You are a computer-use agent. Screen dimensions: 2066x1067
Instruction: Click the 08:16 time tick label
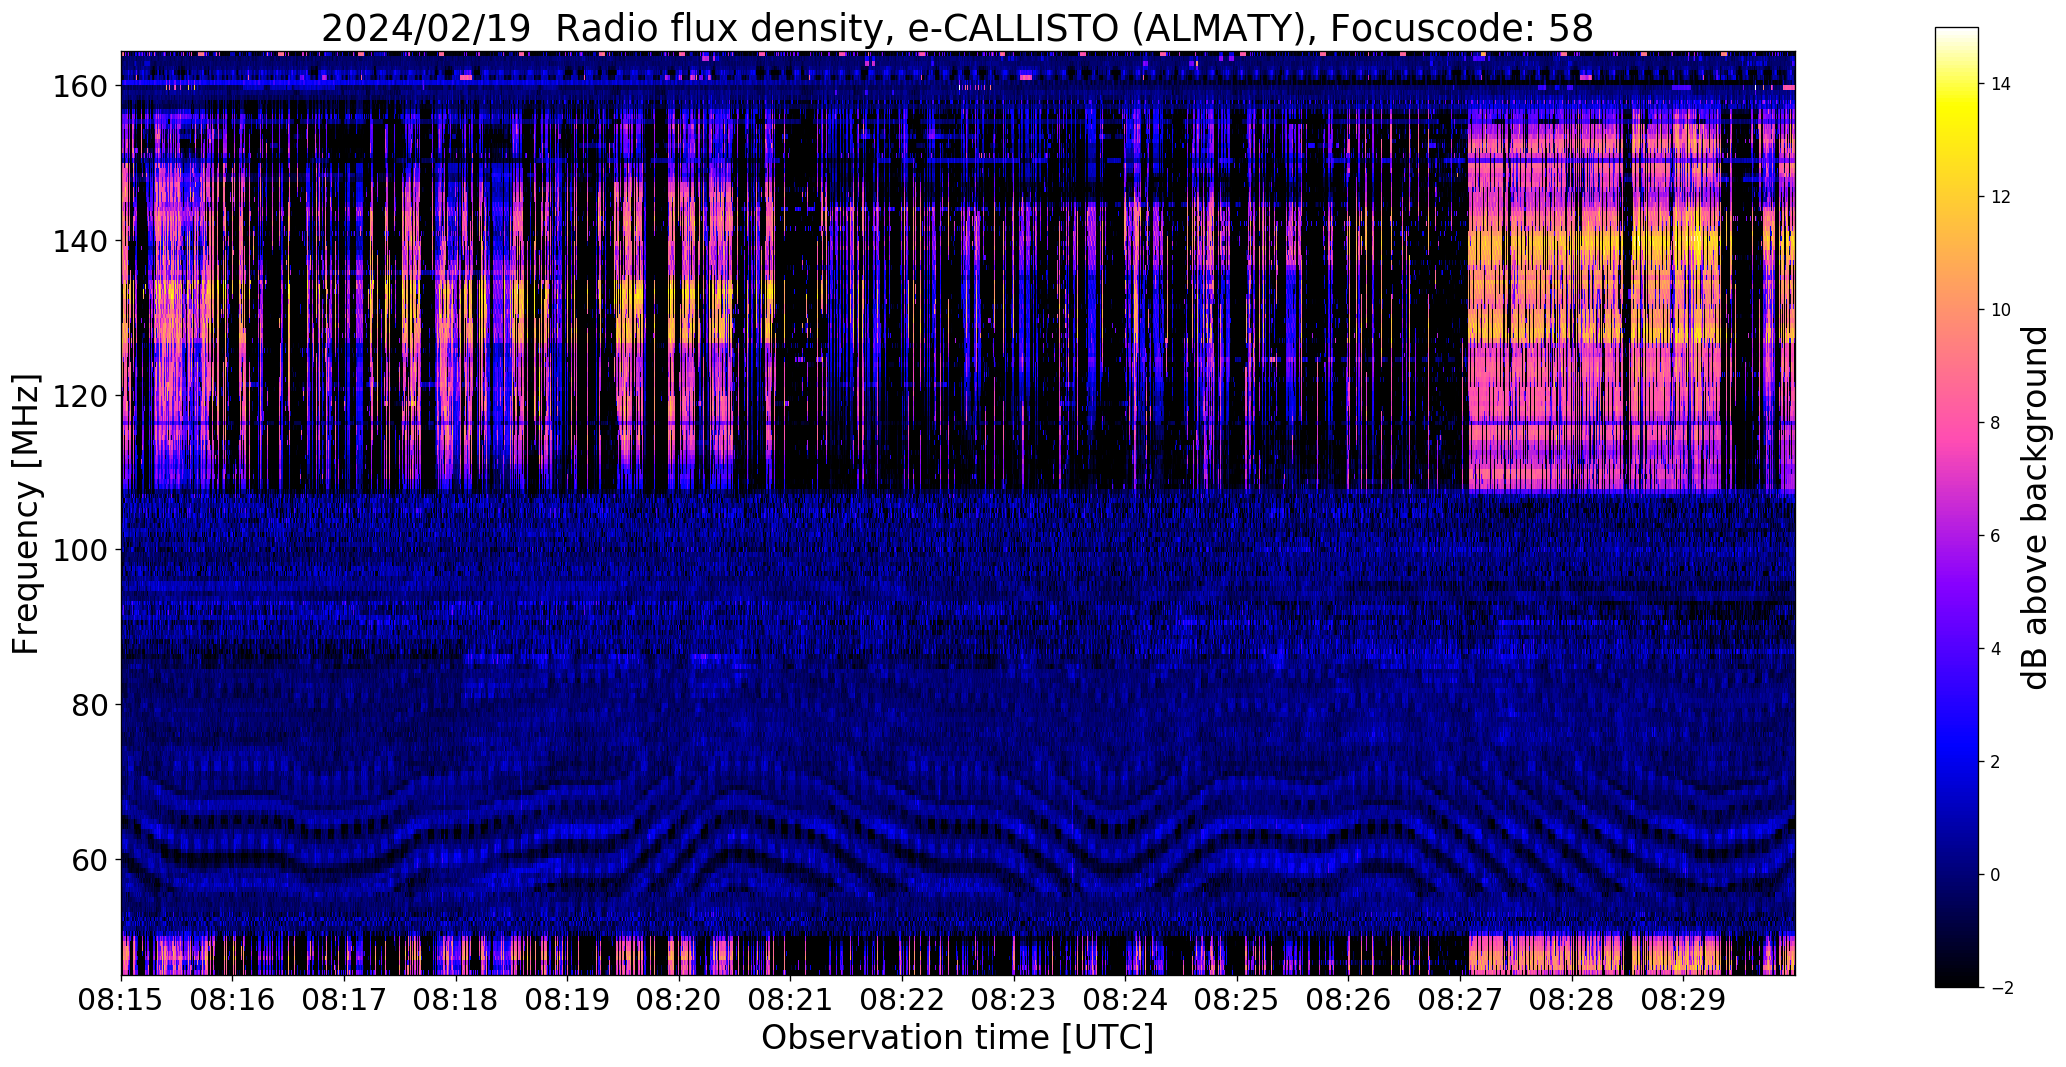[233, 999]
